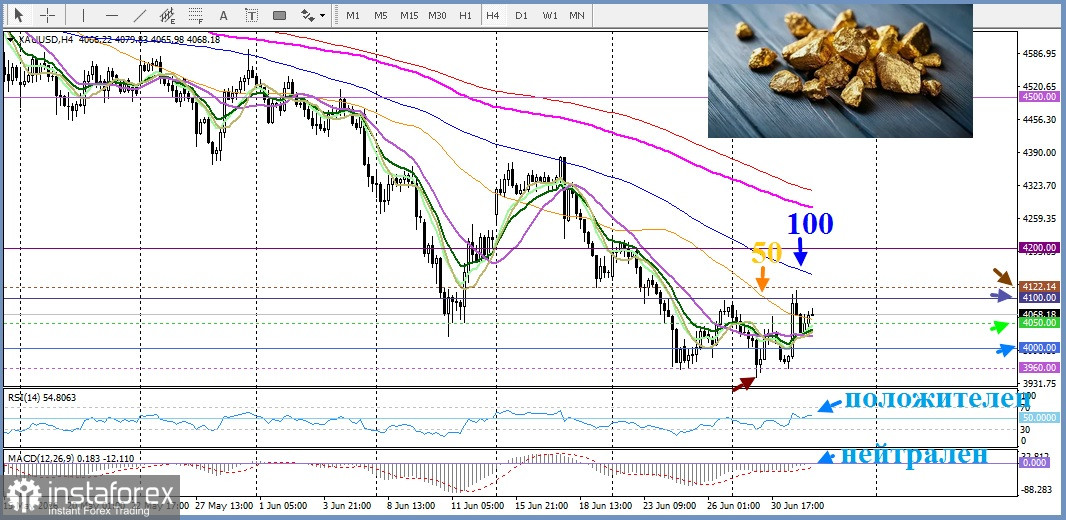This screenshot has width=1066, height=520.
Task: Switch chart to D1 timeframe
Action: pos(521,15)
